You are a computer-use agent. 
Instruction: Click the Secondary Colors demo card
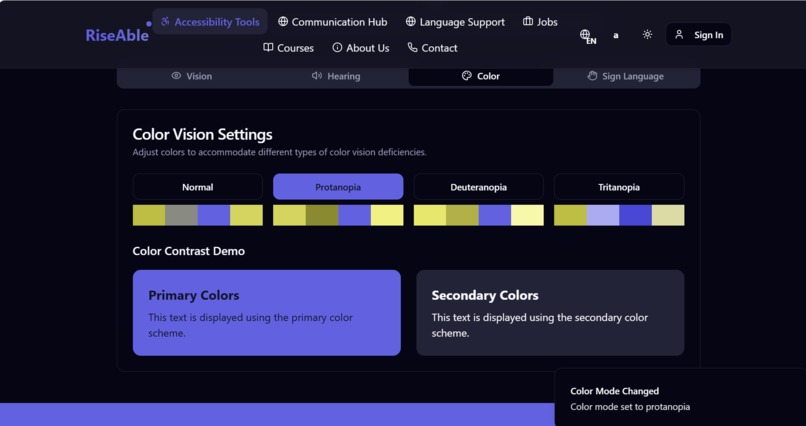550,313
